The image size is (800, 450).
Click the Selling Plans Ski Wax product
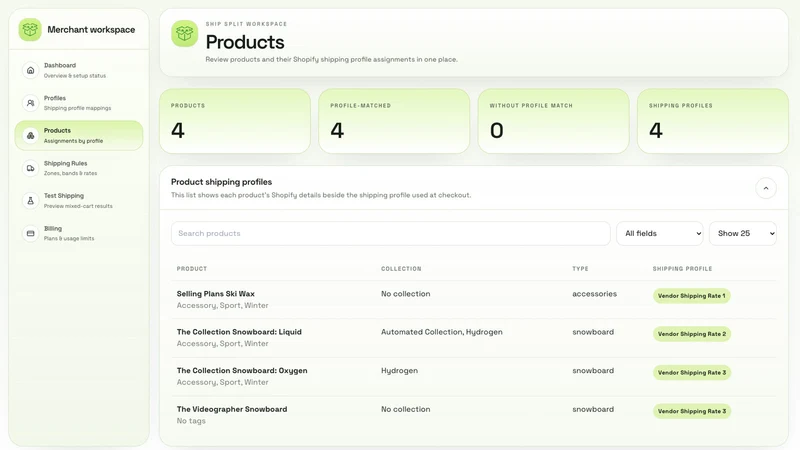216,294
